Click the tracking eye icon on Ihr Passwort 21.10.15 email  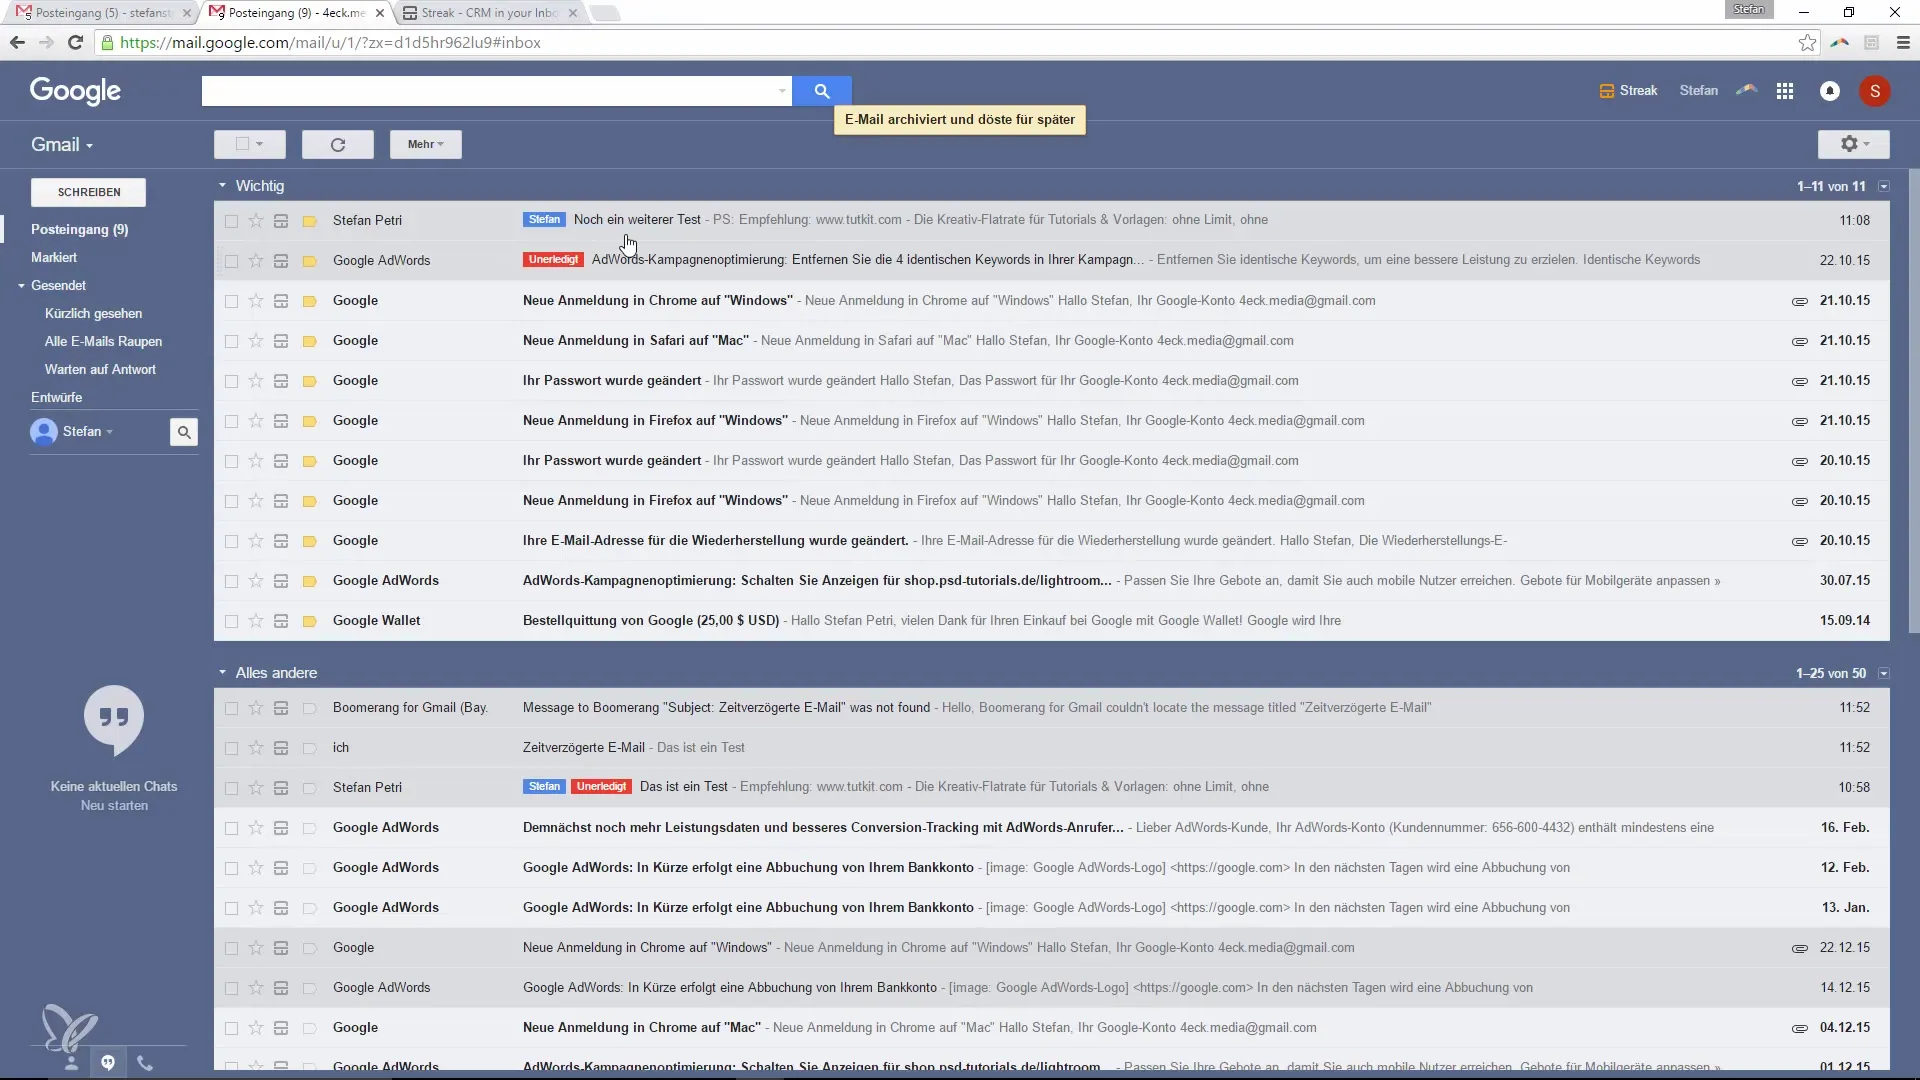[1799, 381]
